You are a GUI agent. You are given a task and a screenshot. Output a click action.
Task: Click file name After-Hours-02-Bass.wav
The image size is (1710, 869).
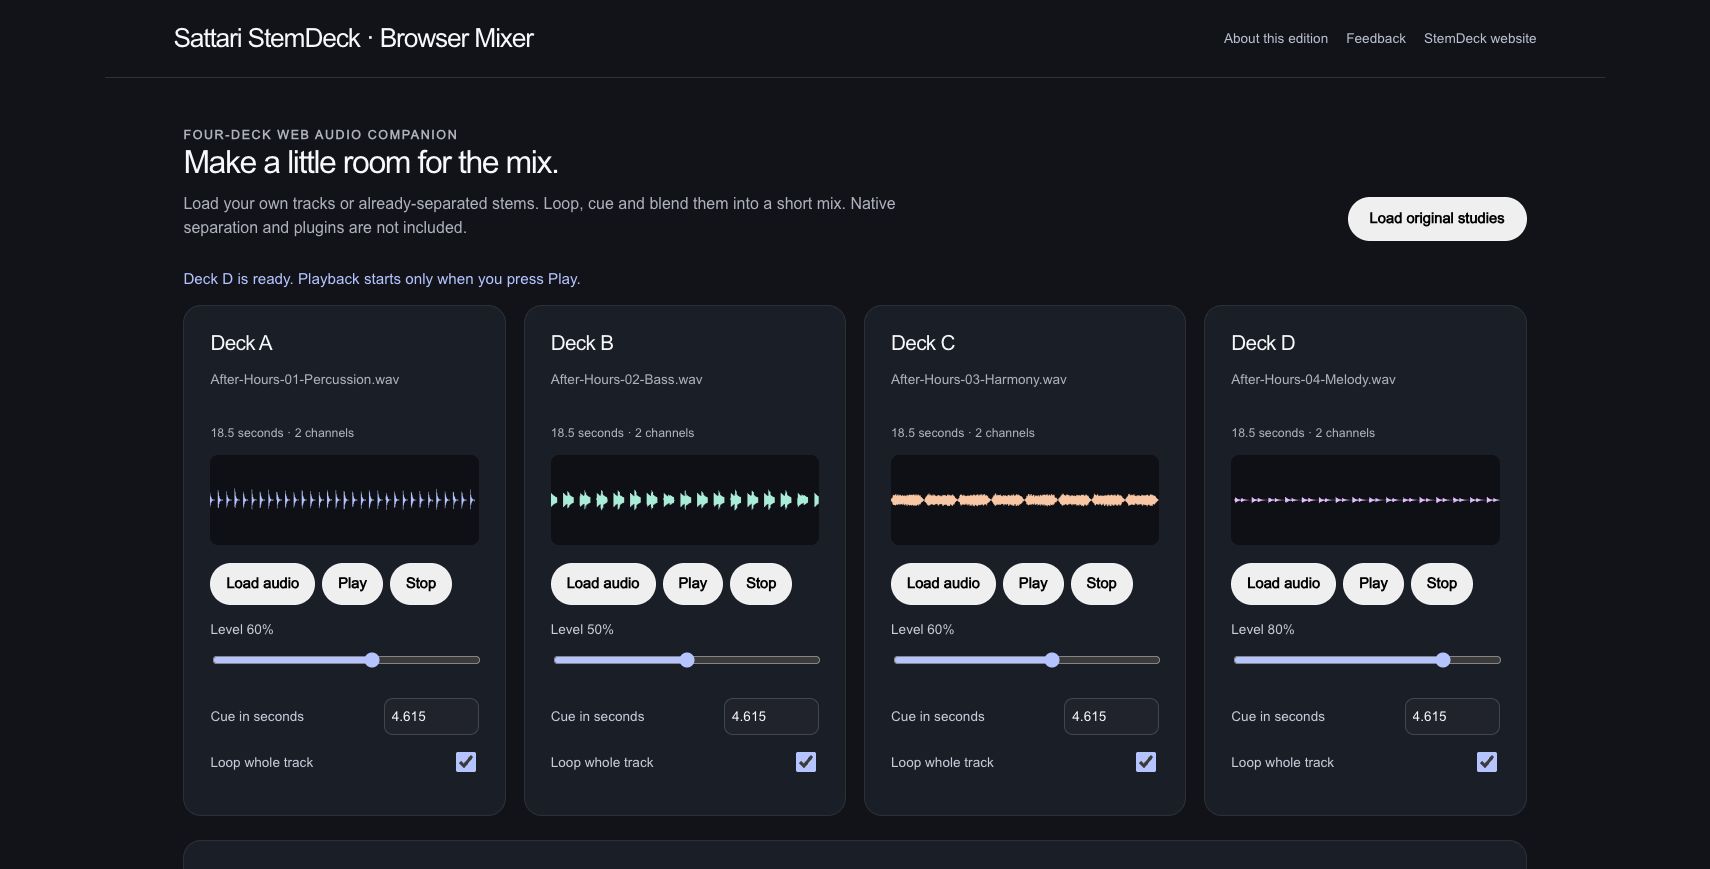pos(627,379)
